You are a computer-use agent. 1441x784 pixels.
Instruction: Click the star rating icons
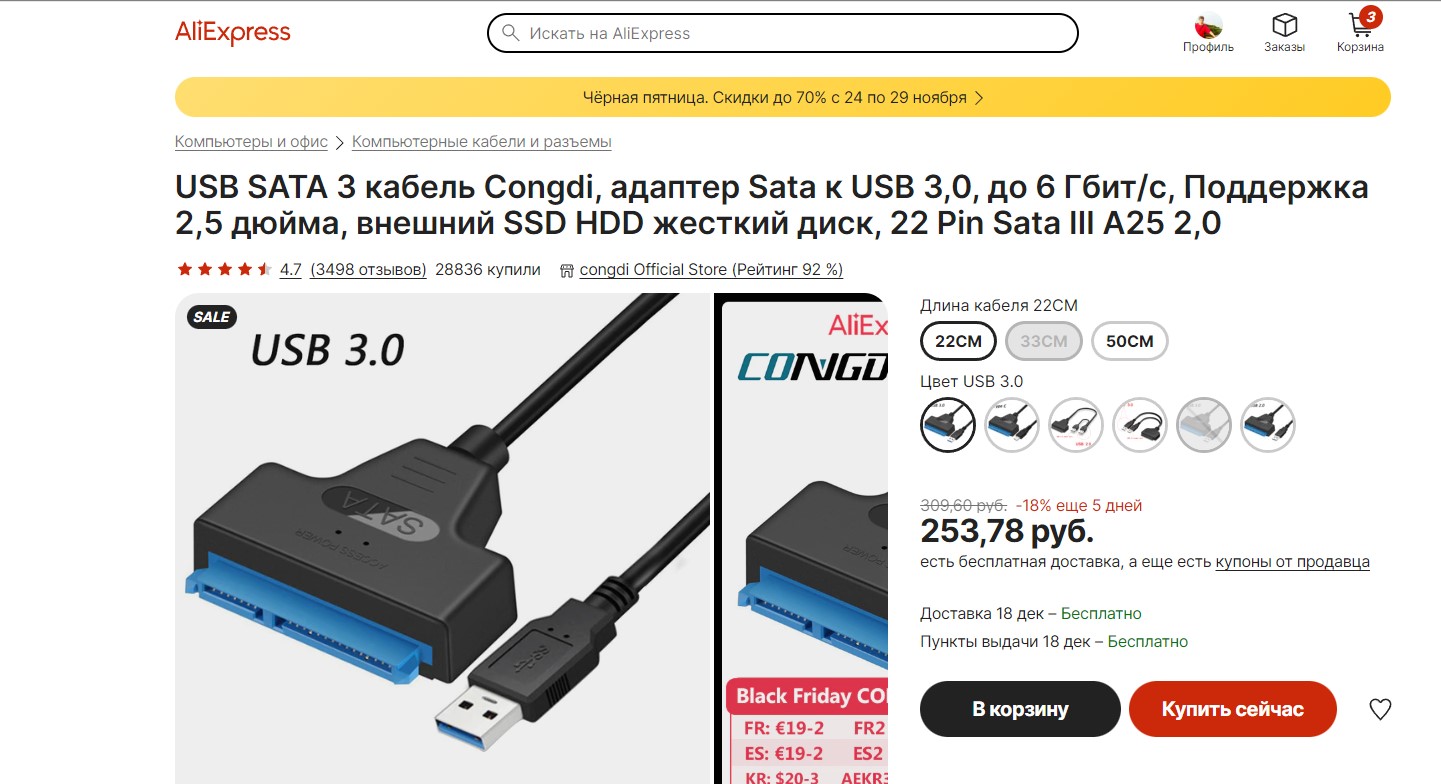[224, 269]
